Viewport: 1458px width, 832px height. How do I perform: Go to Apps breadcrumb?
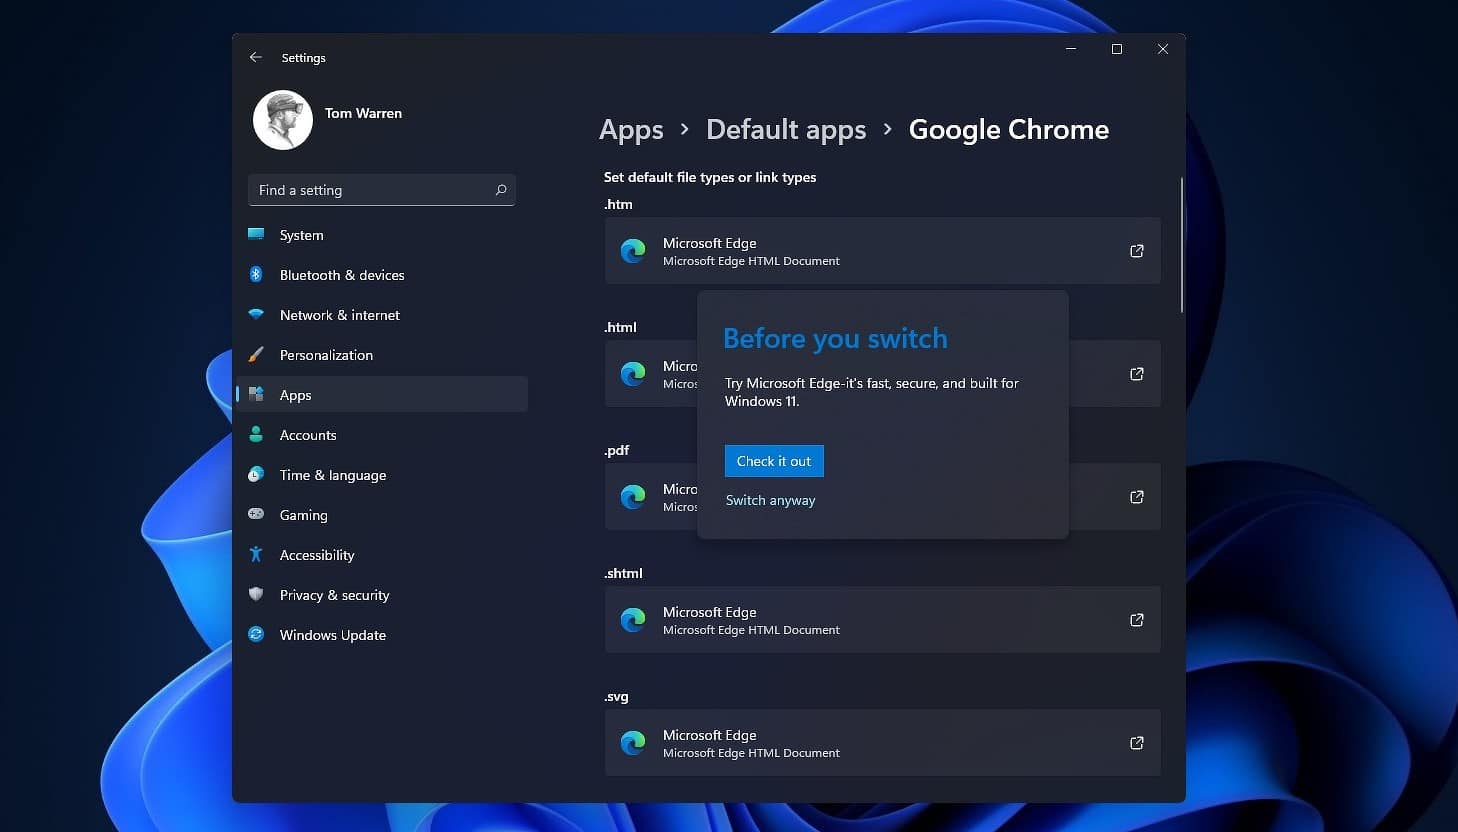point(631,130)
